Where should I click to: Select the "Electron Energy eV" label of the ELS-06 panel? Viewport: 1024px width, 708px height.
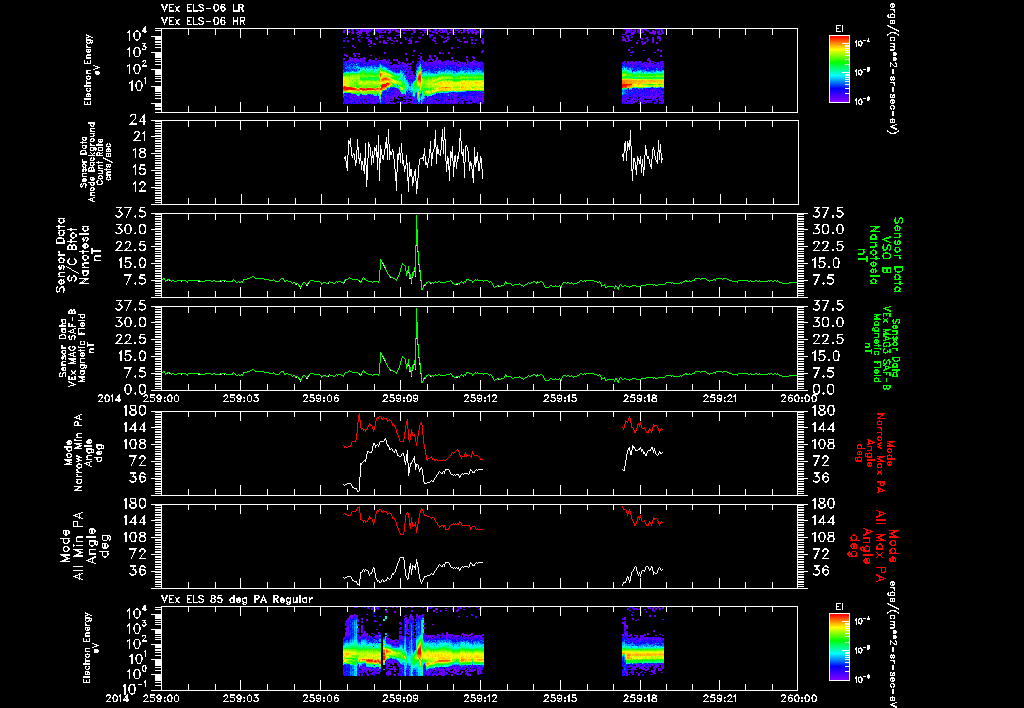click(92, 70)
